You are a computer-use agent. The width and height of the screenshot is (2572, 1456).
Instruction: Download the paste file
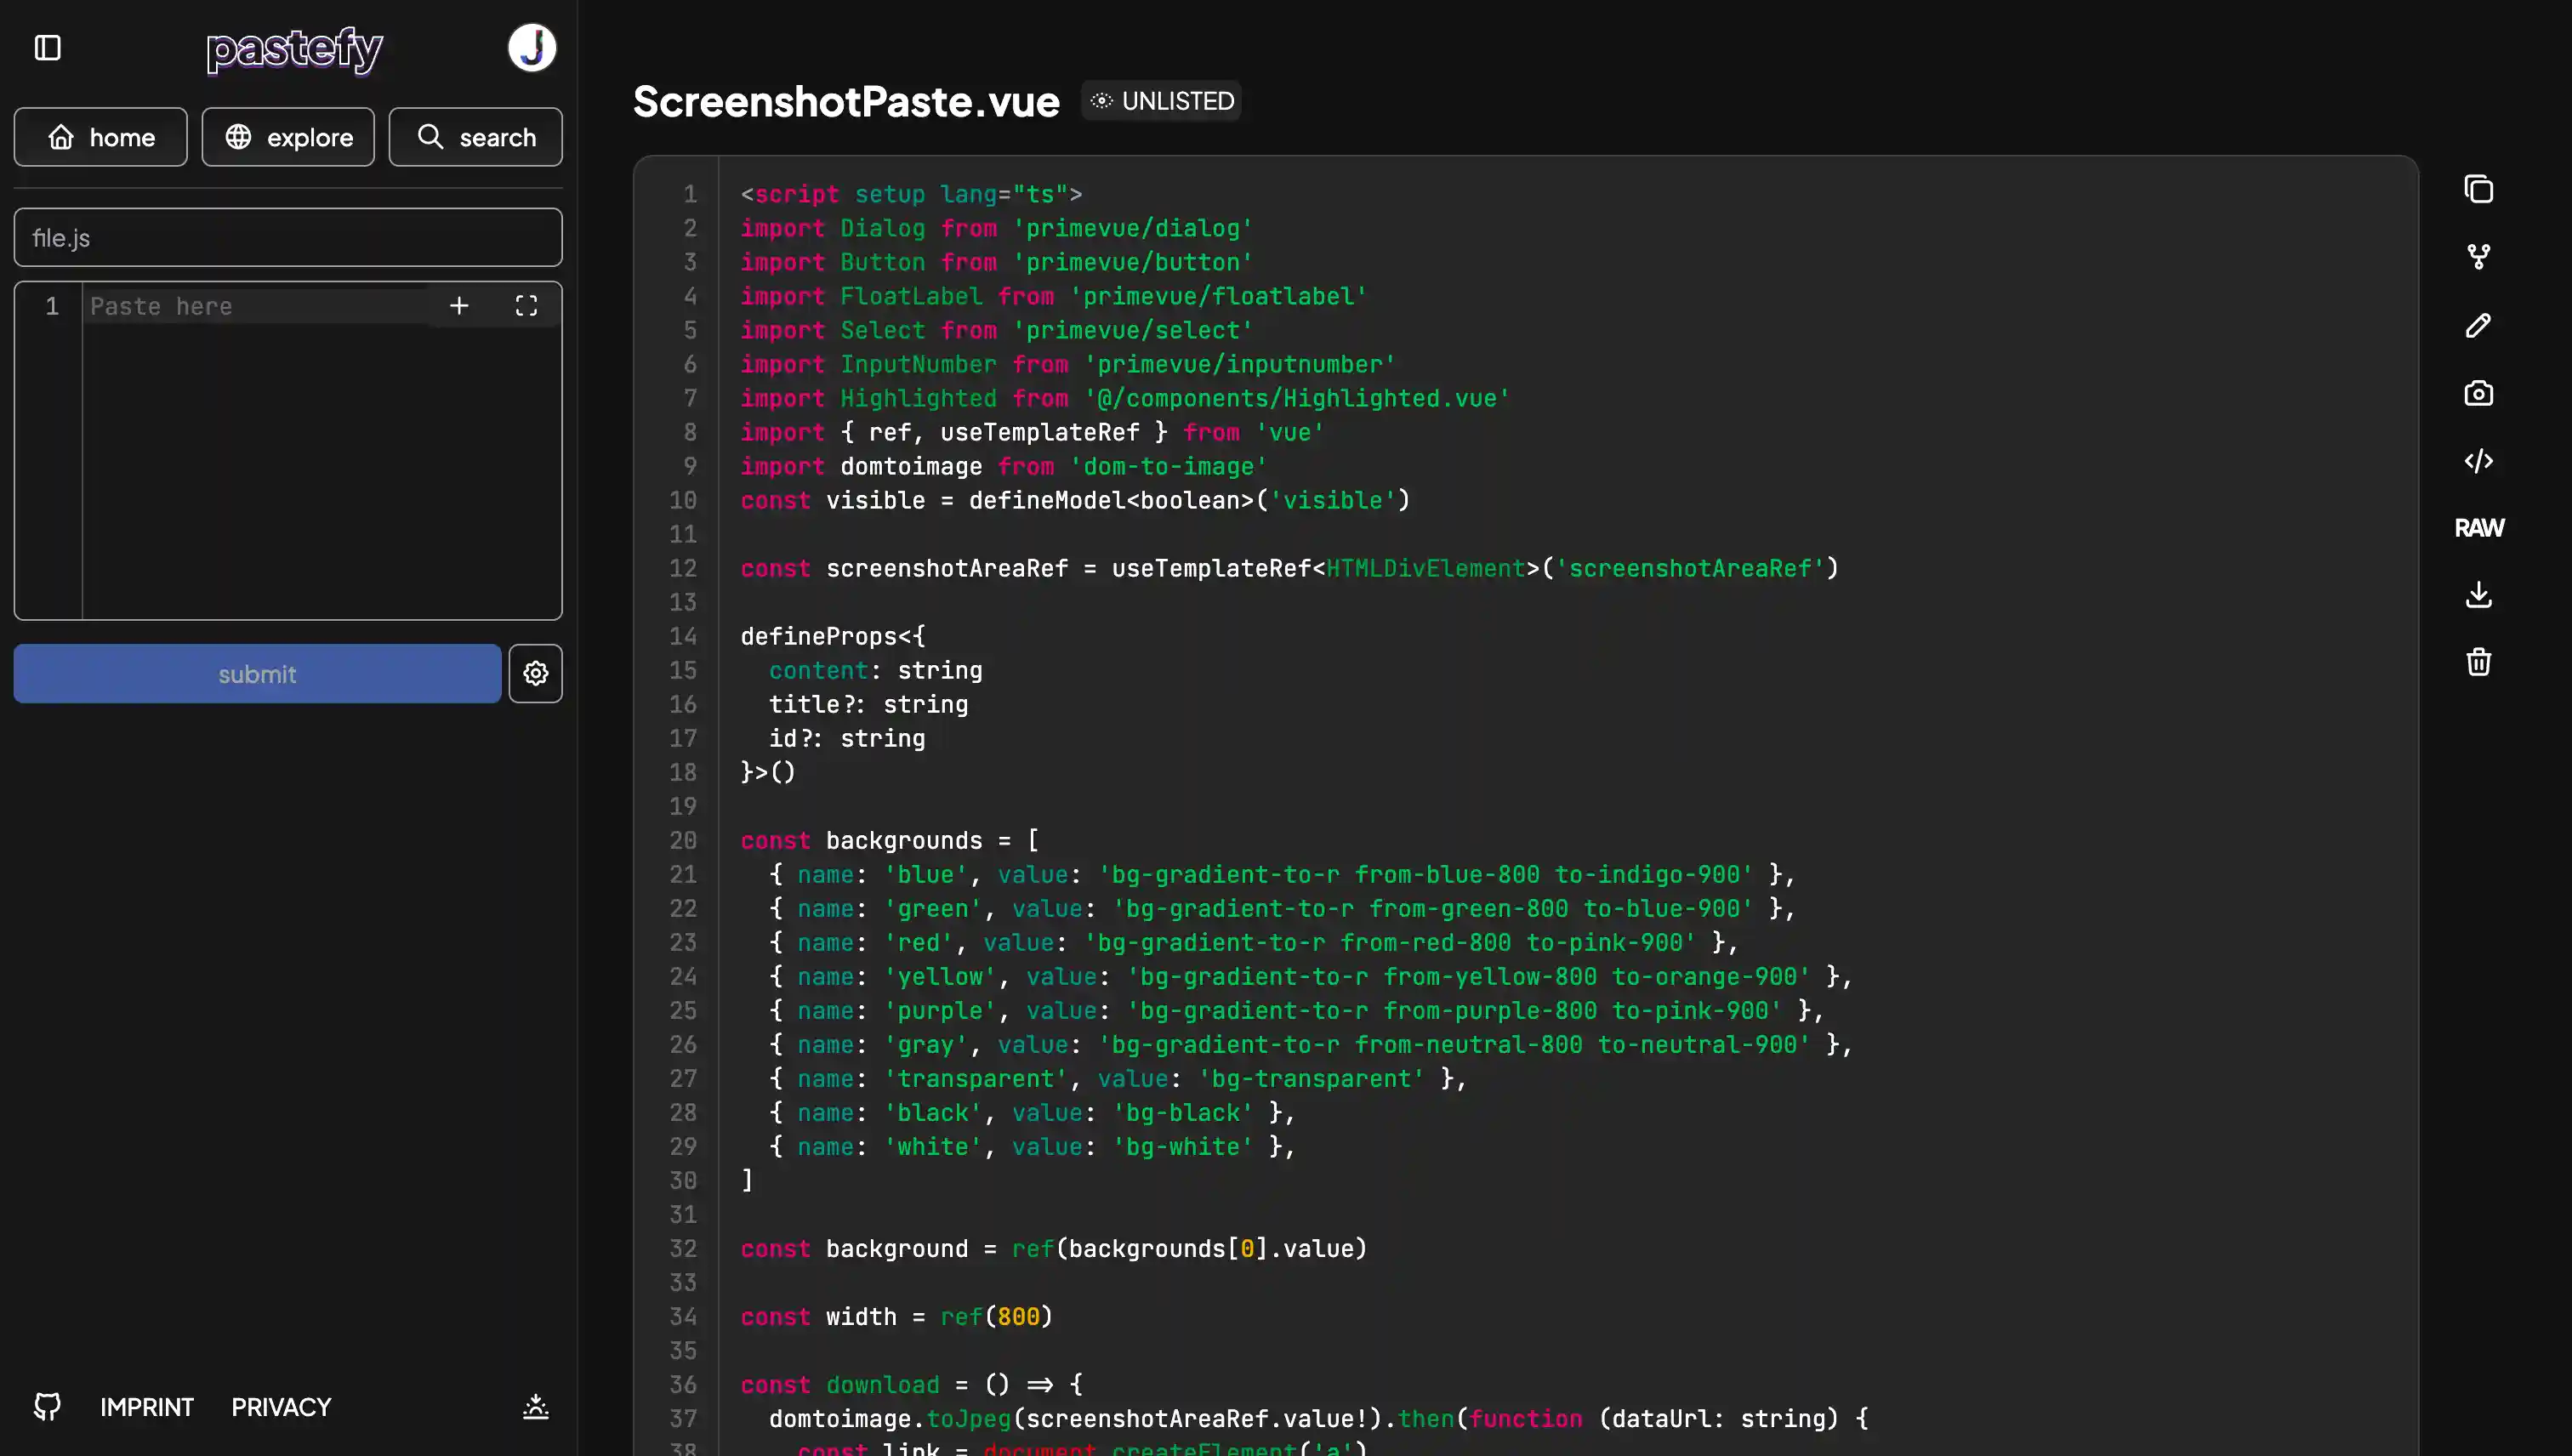coord(2478,595)
